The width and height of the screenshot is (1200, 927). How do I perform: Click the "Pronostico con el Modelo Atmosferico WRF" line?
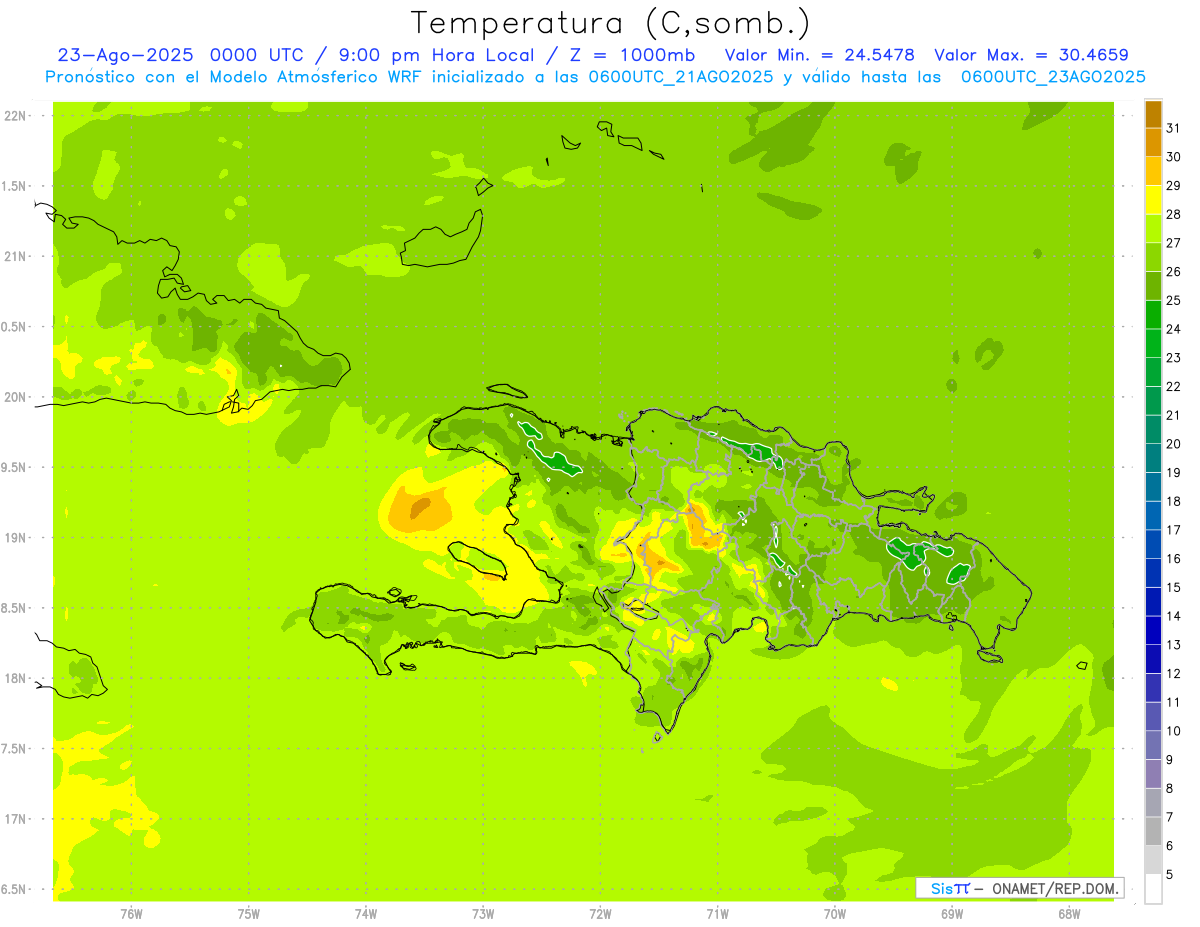(x=595, y=77)
